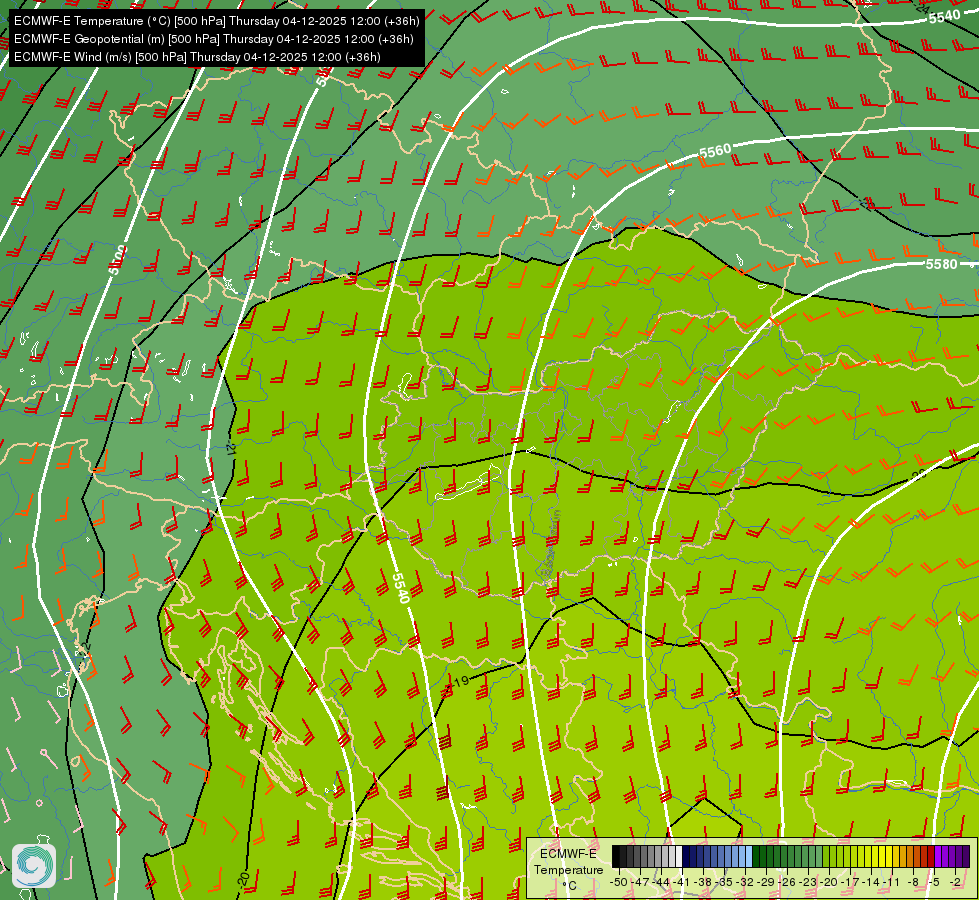Click the -20 legend value
Screen dimensions: 979x900
829,882
